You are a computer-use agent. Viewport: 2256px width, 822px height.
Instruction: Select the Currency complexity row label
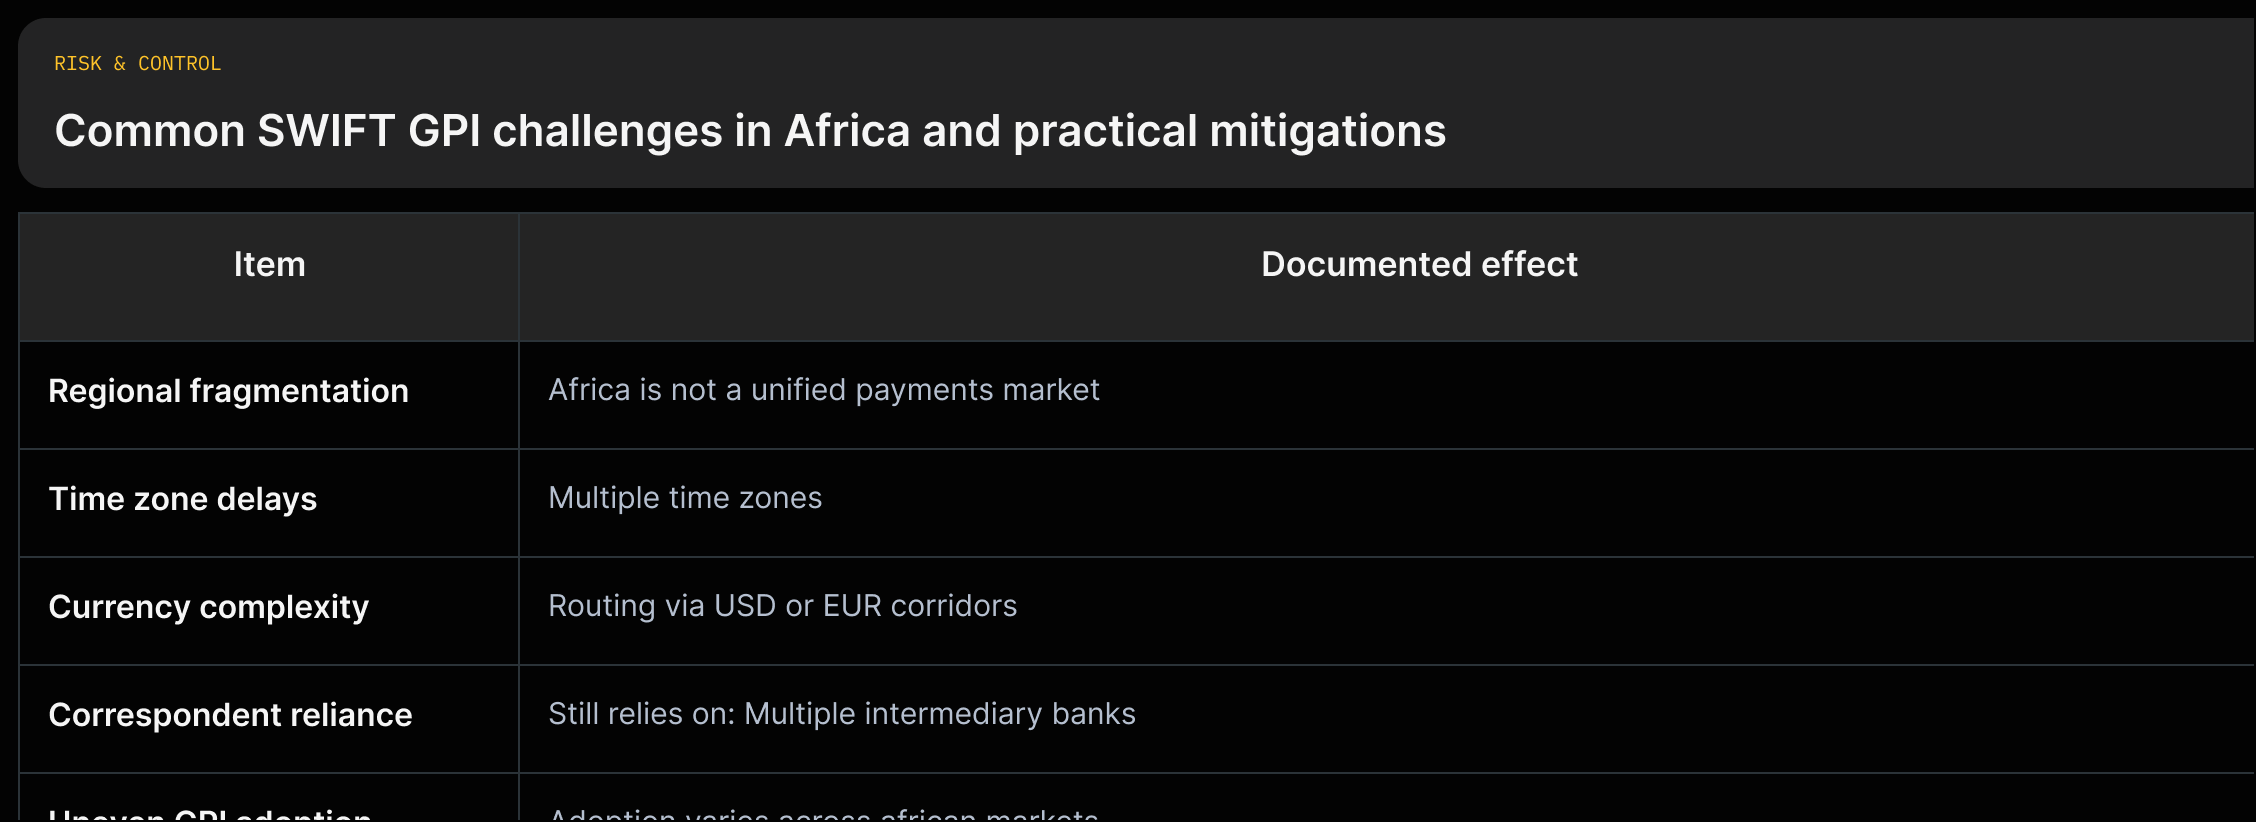pos(208,607)
